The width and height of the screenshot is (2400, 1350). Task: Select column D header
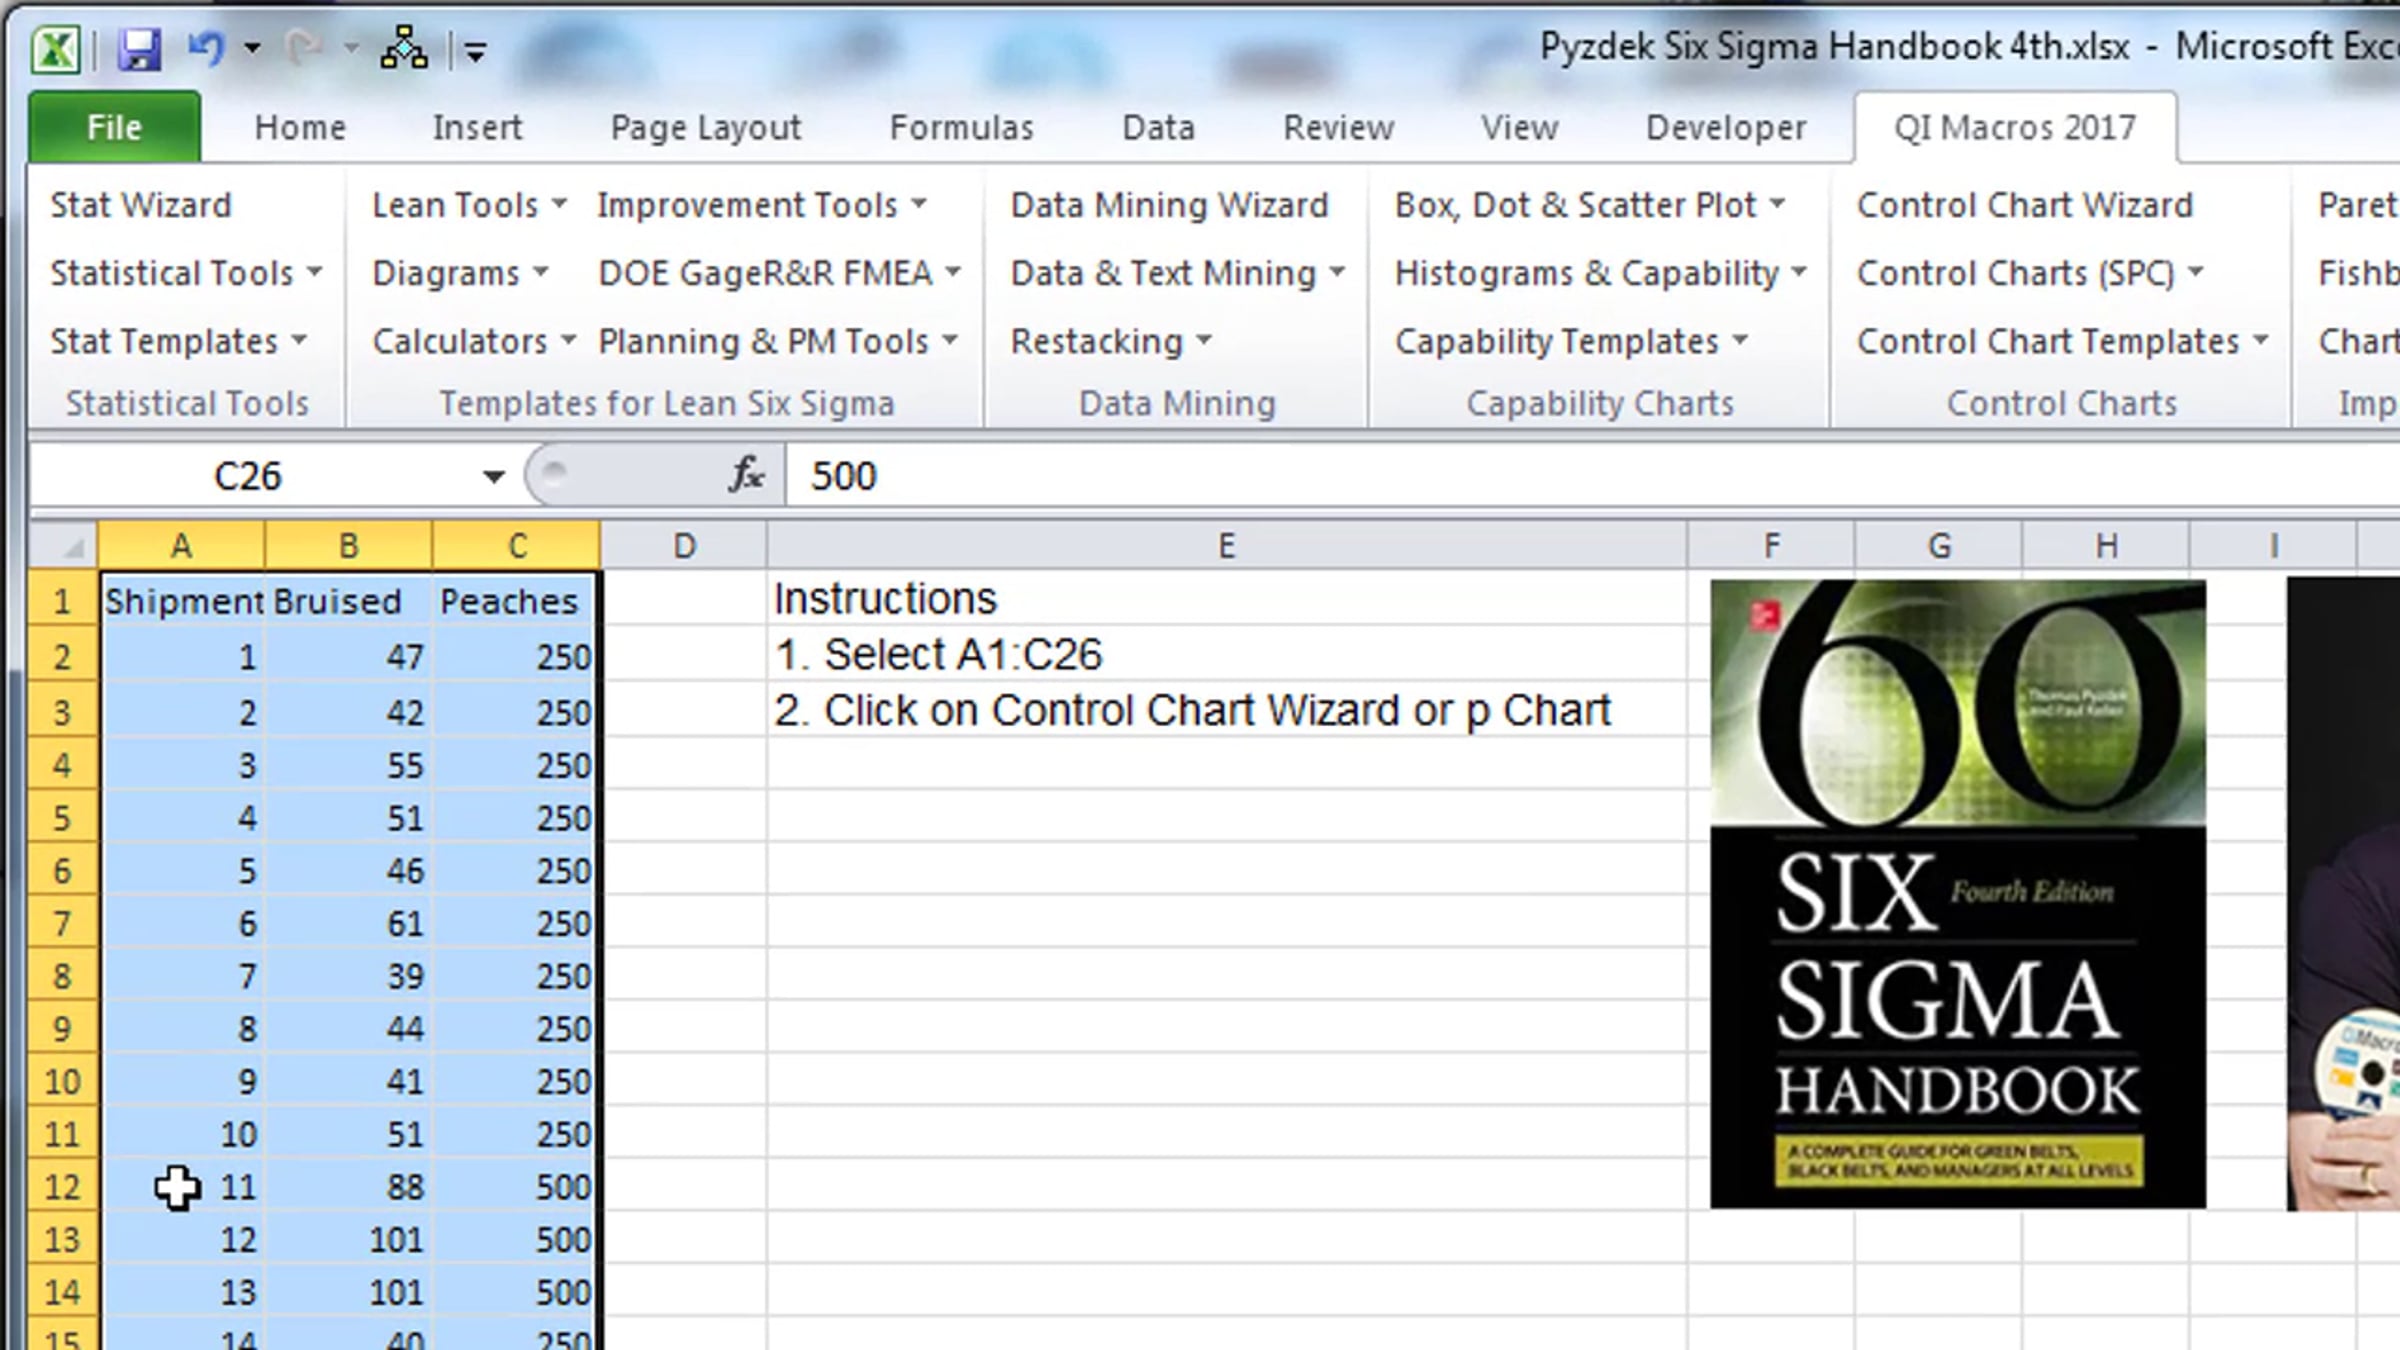click(684, 546)
